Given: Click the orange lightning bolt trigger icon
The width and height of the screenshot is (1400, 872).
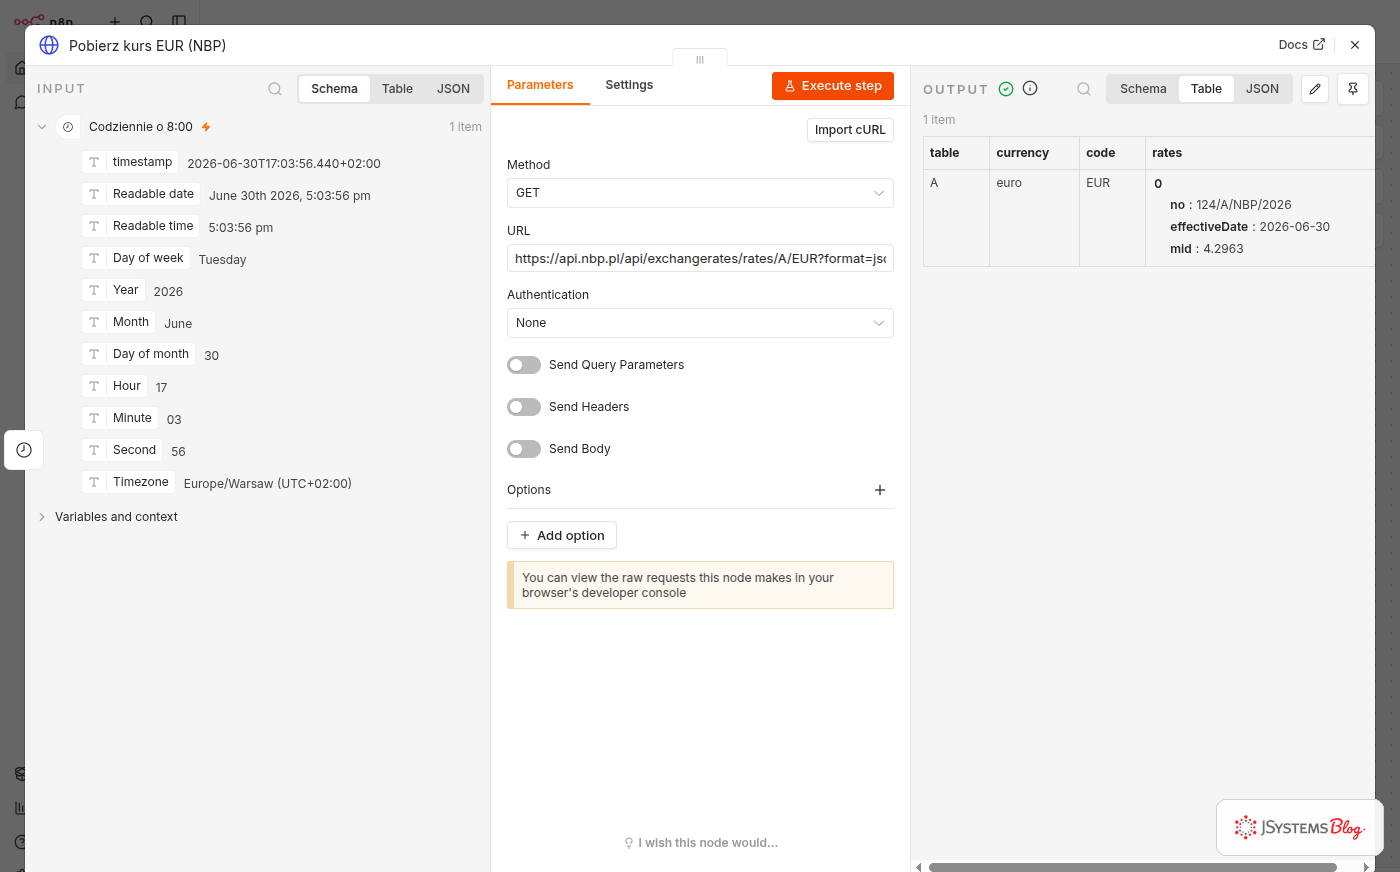Looking at the screenshot, I should [x=206, y=127].
